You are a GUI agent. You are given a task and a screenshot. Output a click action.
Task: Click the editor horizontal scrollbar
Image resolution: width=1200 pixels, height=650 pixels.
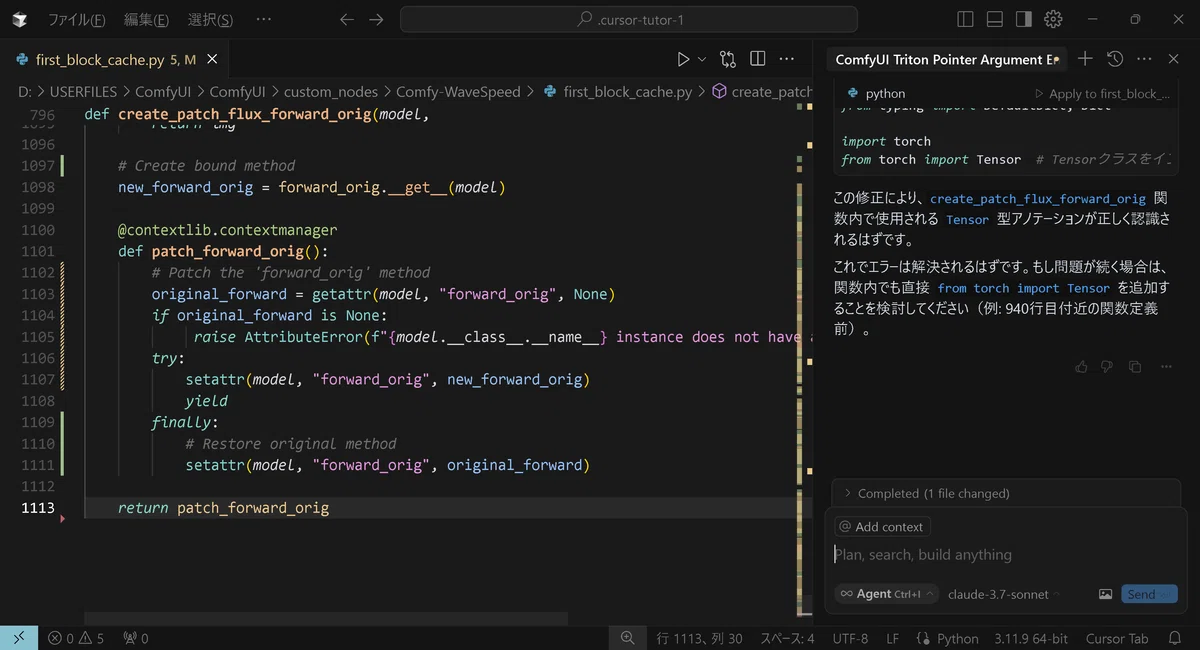326,619
